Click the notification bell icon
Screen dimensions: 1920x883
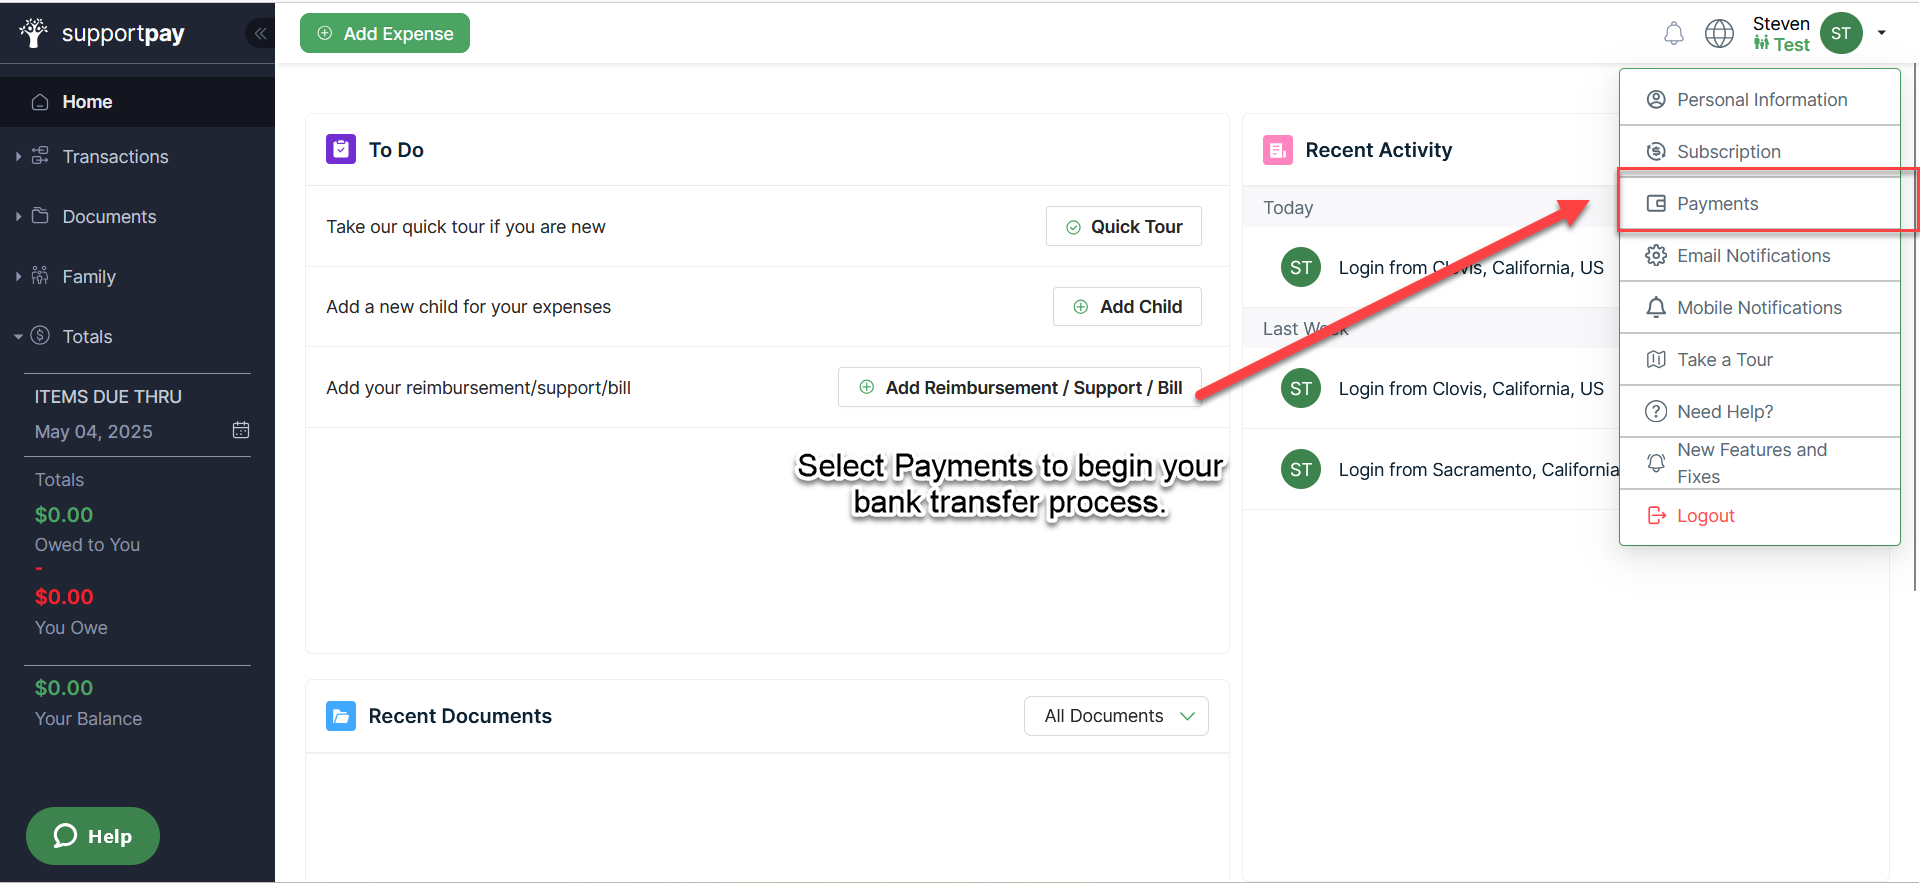[x=1673, y=34]
